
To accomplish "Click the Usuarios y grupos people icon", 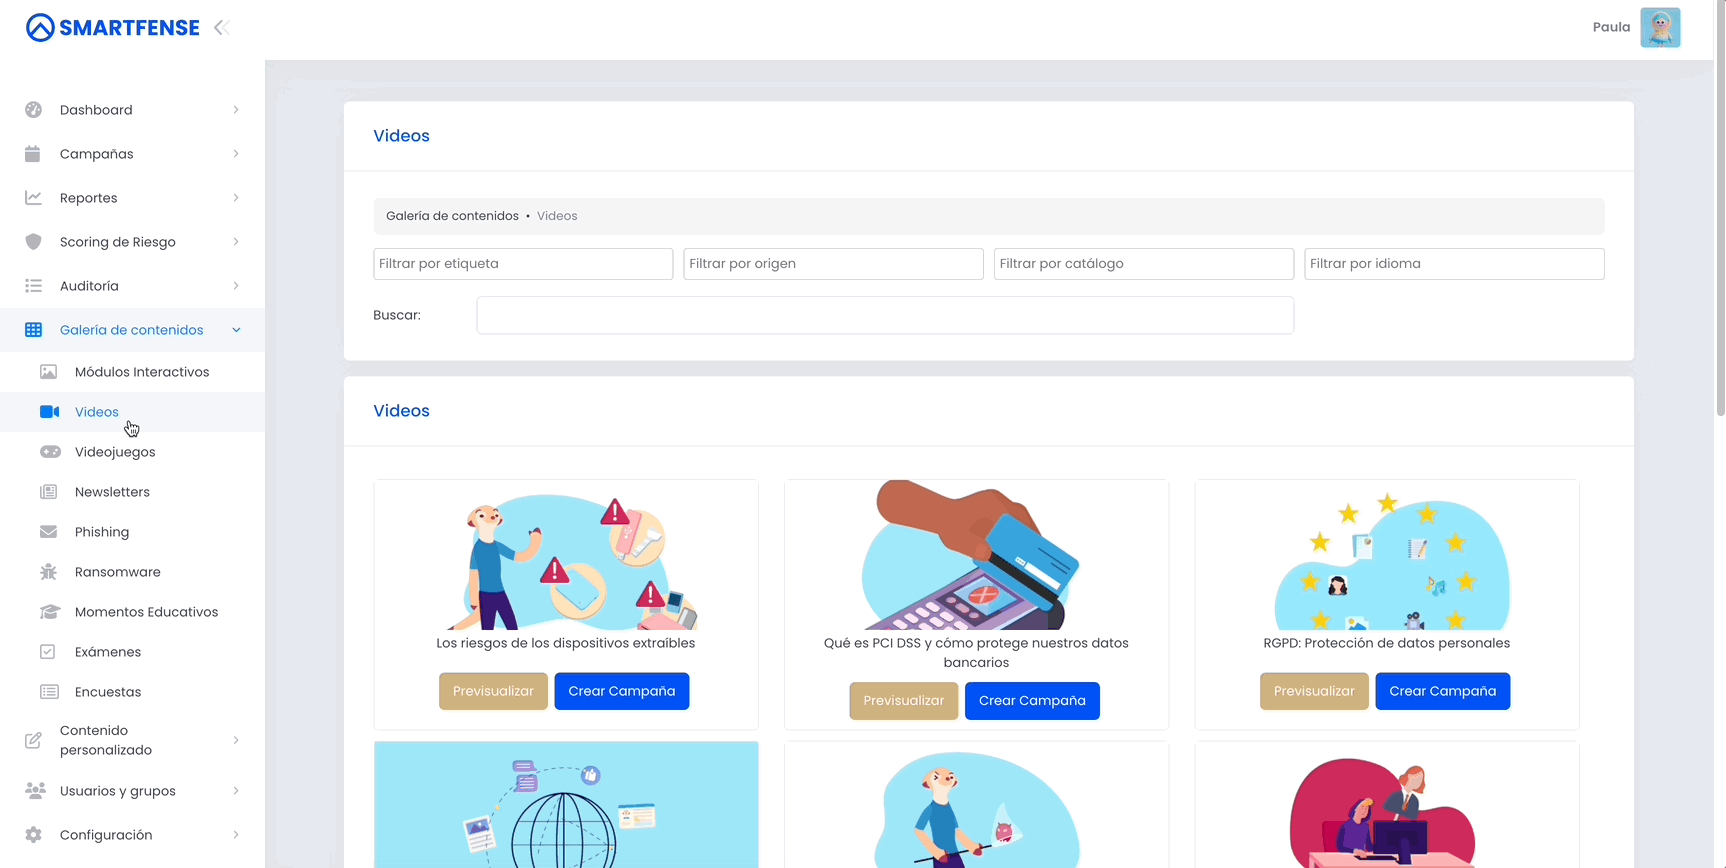I will tap(35, 791).
